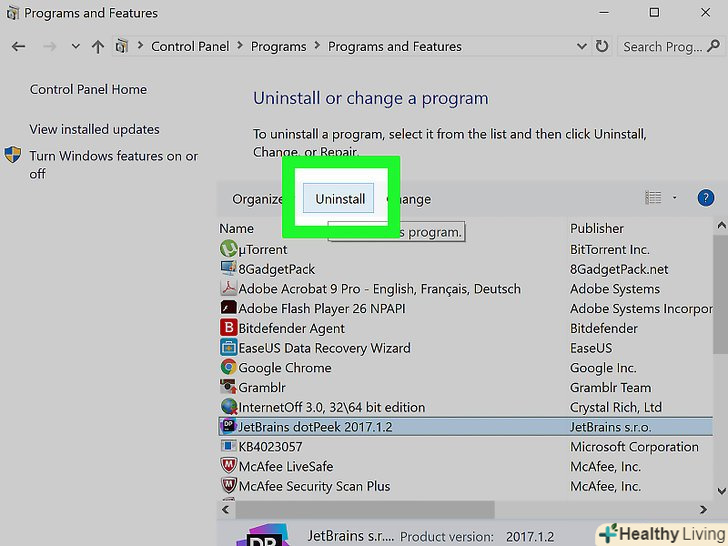Image resolution: width=728 pixels, height=546 pixels.
Task: Open the view options dropdown arrow
Action: [x=675, y=198]
